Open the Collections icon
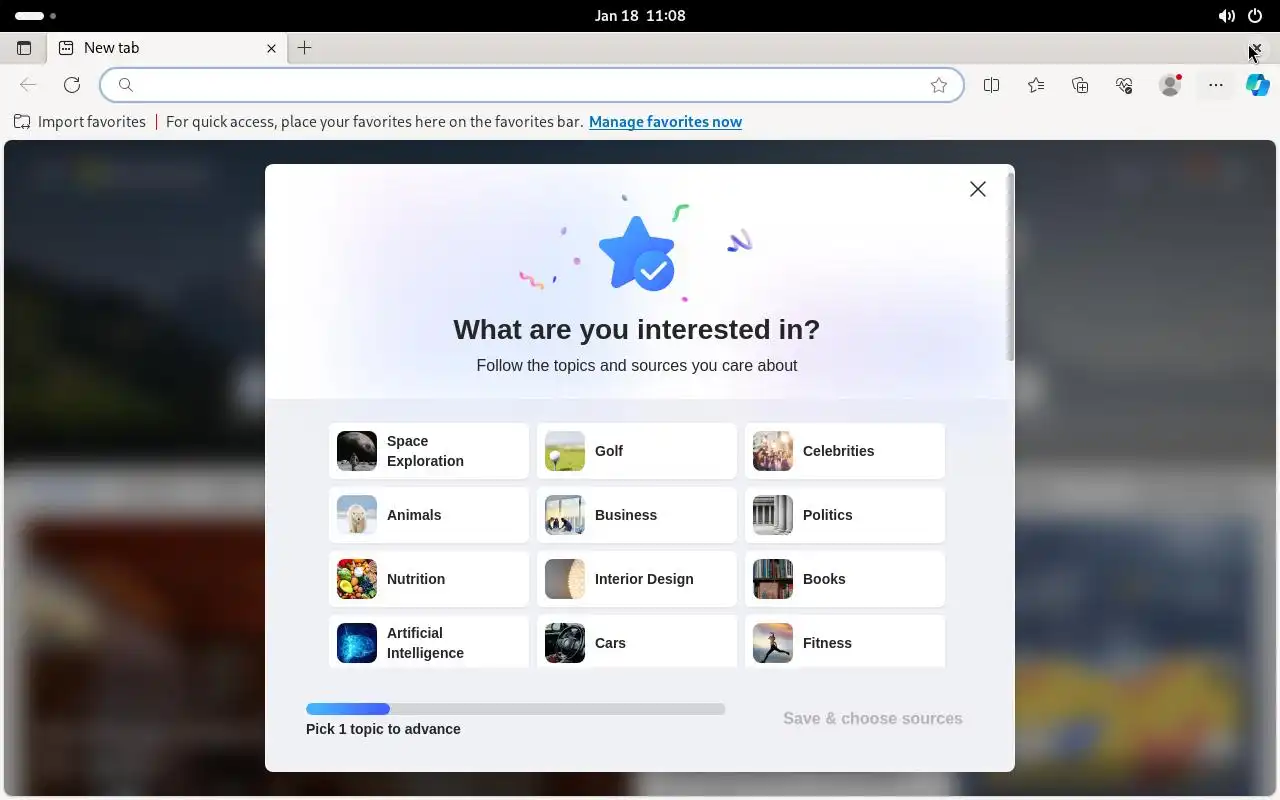 click(x=1080, y=85)
